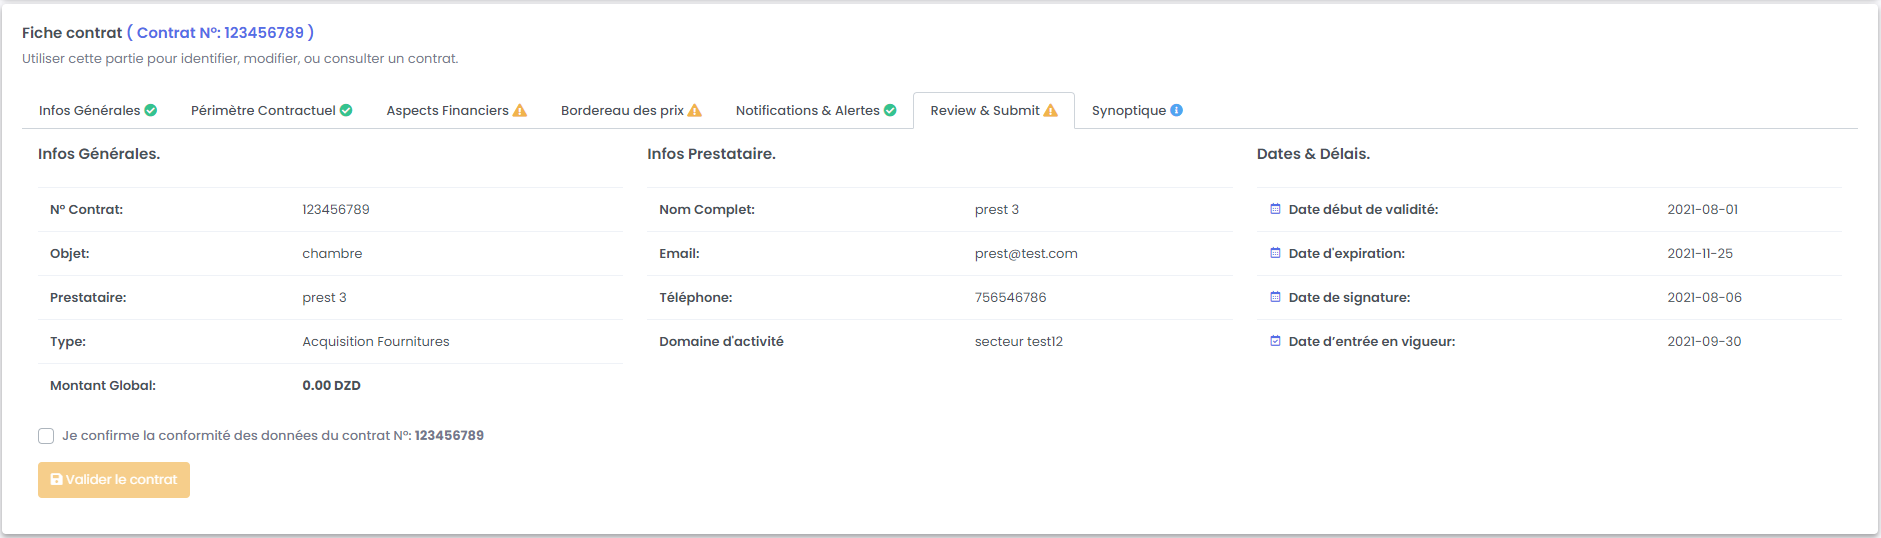Click blue info icon beside Synoptique
1881x538 pixels.
(1177, 110)
